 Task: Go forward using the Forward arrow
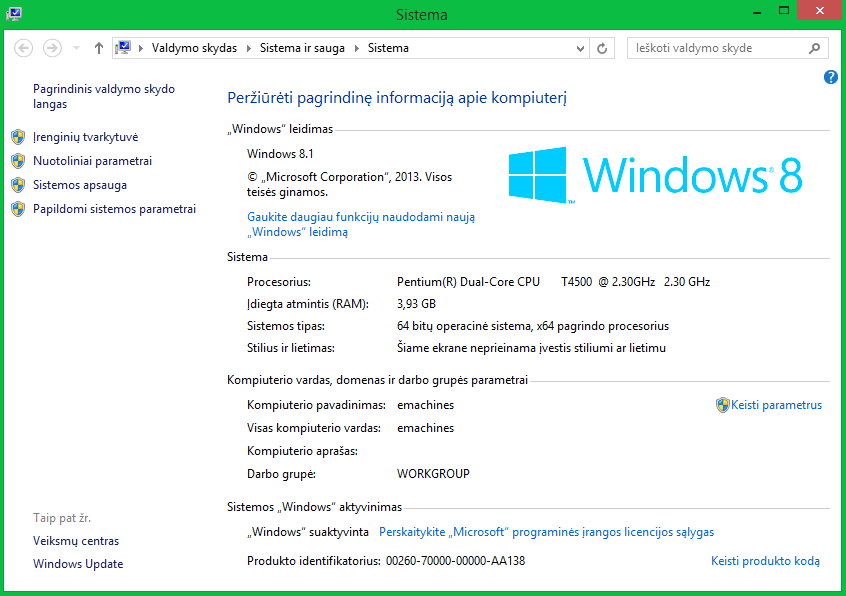pos(52,48)
